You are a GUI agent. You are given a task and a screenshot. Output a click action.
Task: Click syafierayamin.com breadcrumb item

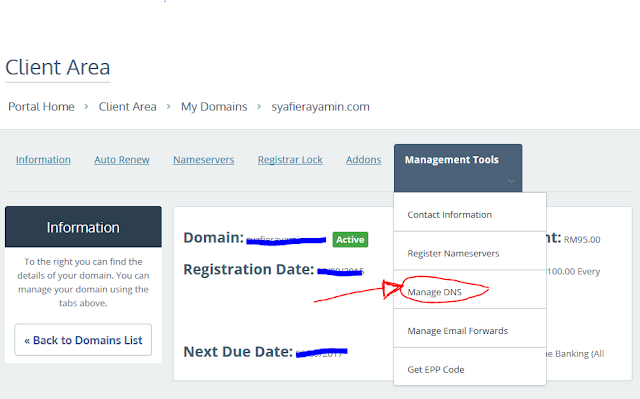point(320,107)
